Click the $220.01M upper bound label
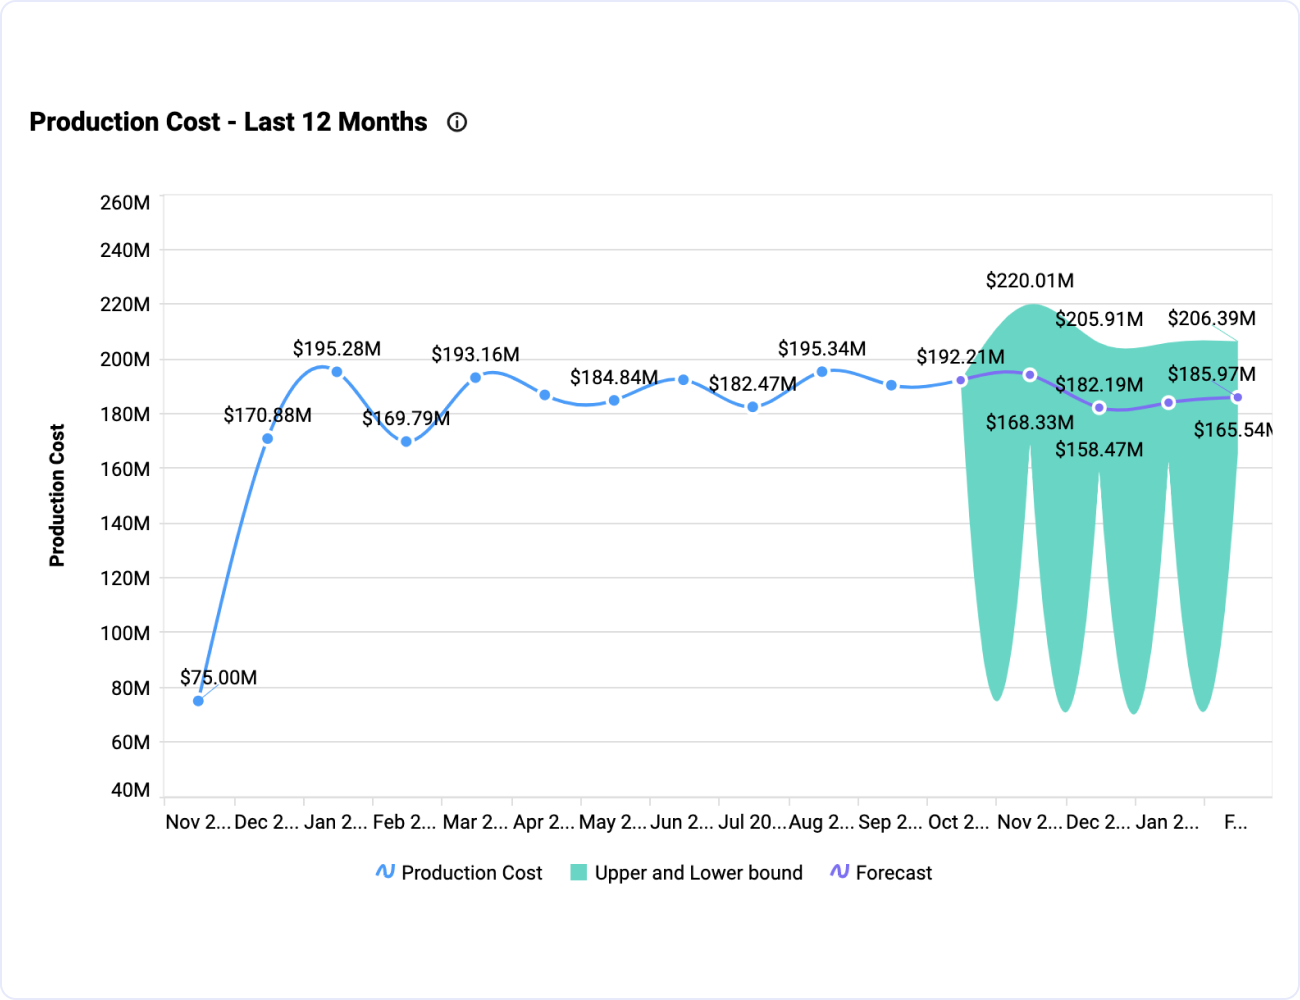Viewport: 1300px width, 1000px height. [x=1029, y=281]
